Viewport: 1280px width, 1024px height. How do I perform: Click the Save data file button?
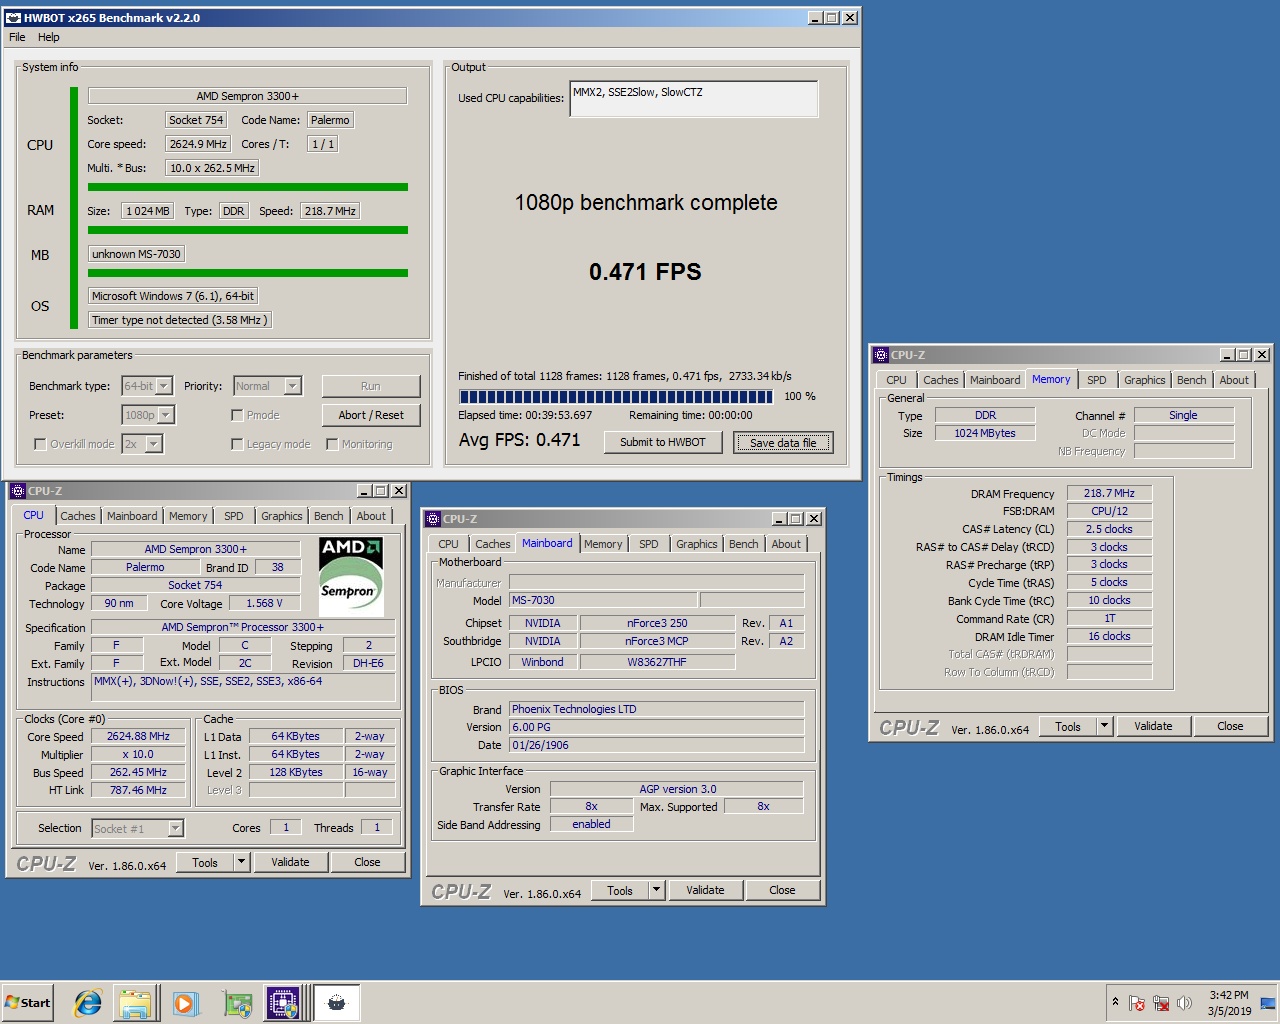pyautogui.click(x=783, y=443)
